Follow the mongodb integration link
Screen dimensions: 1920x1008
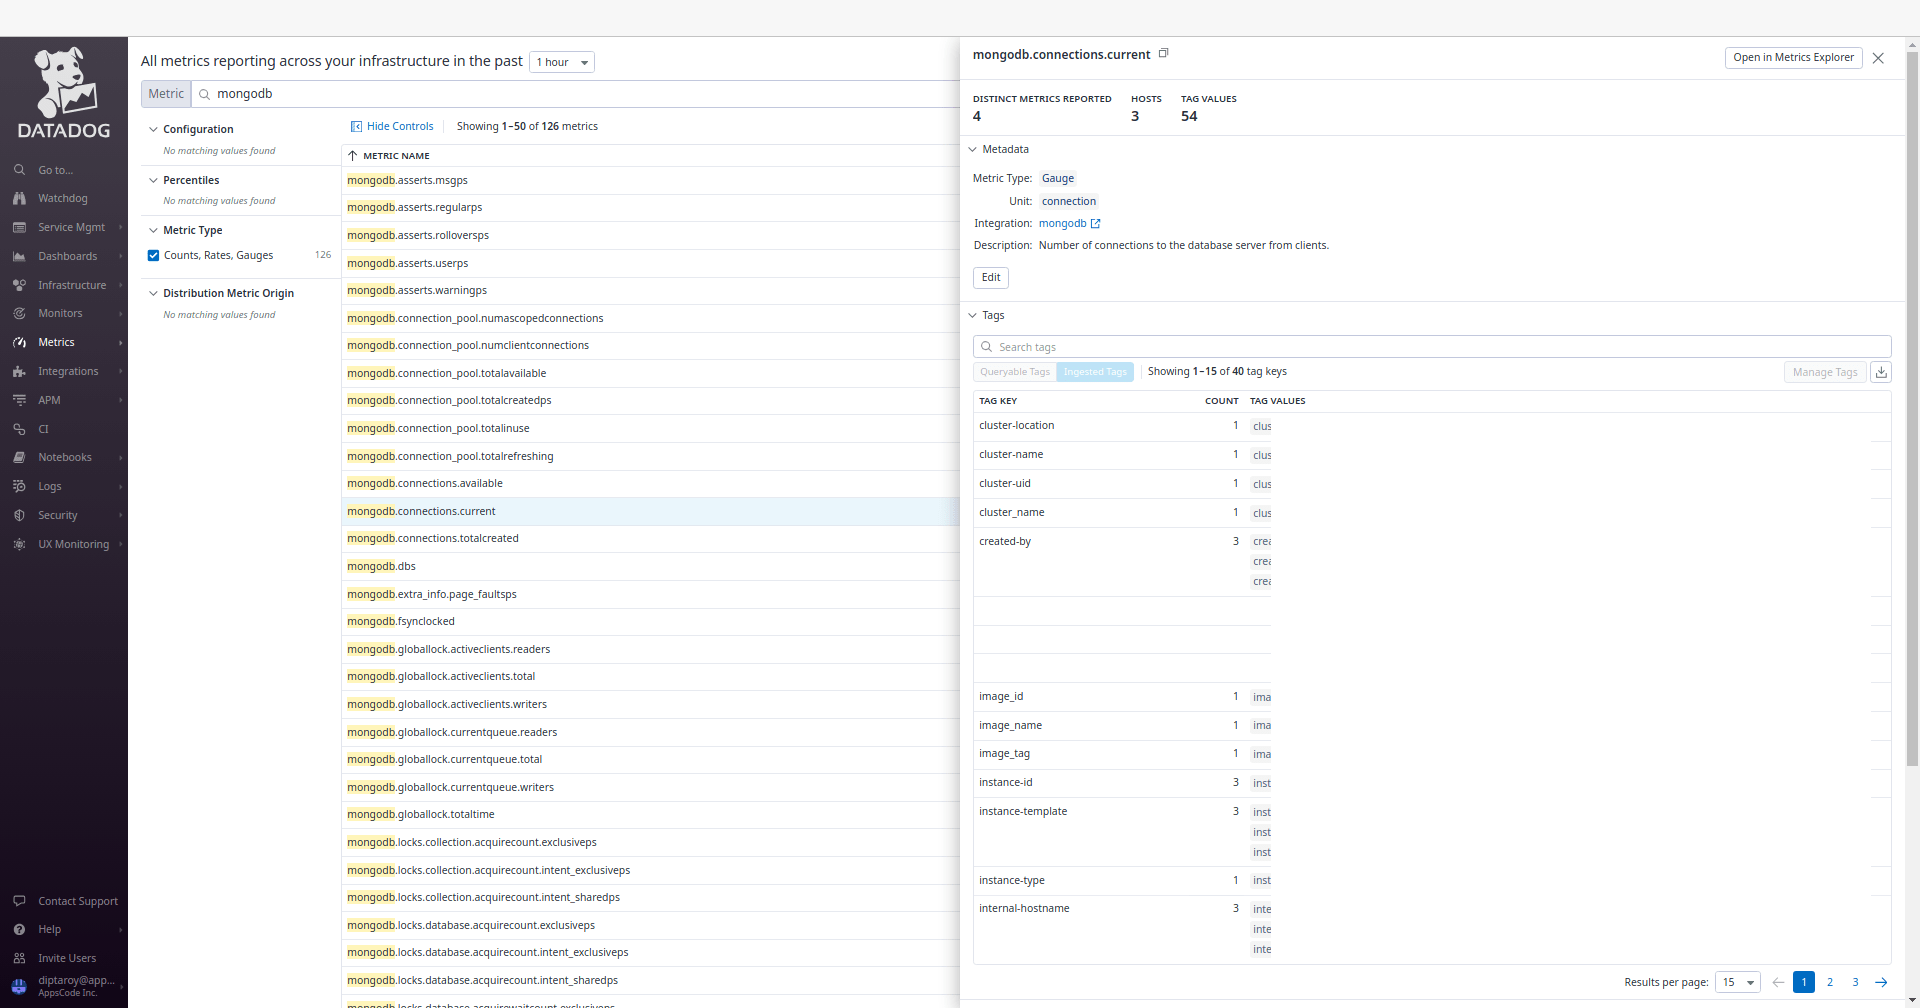click(1070, 223)
